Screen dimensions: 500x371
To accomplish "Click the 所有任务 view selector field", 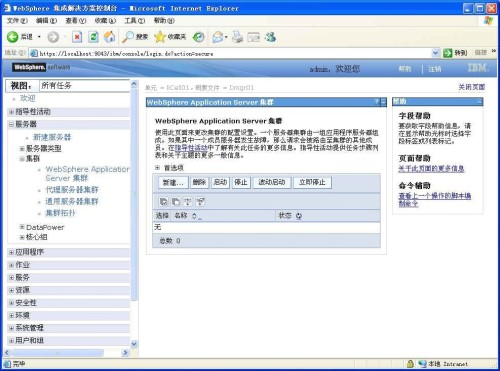I will (x=85, y=86).
